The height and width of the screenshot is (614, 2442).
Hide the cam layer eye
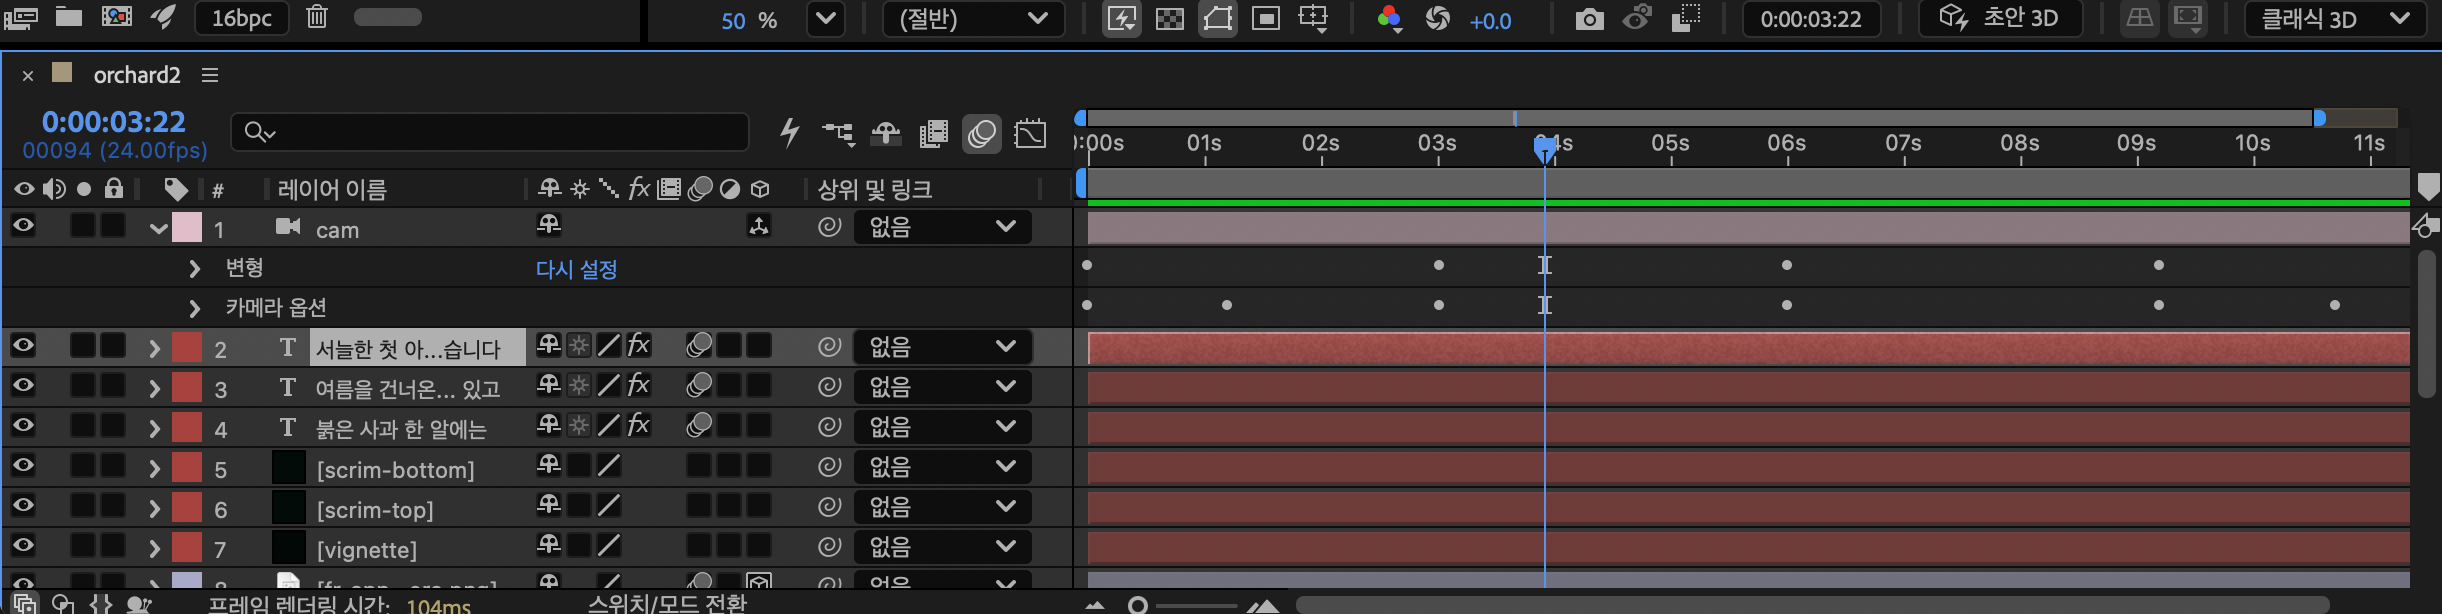tap(23, 226)
